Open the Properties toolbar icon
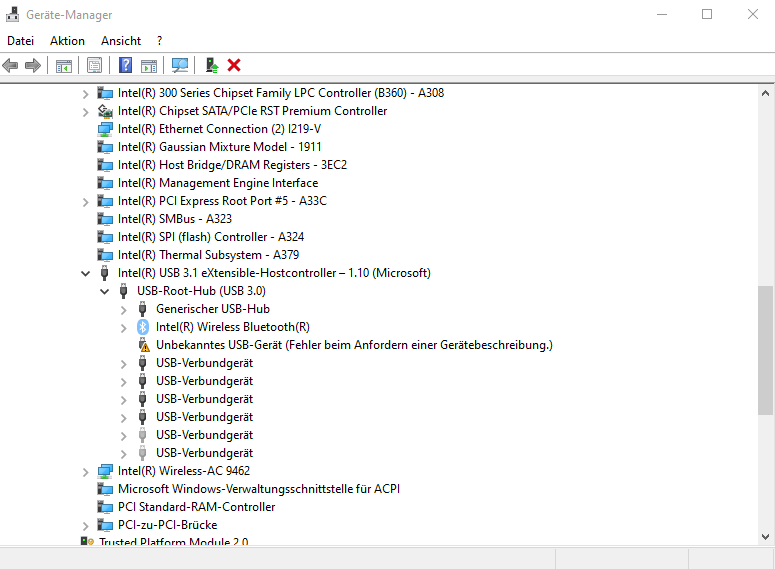The height and width of the screenshot is (569, 775). point(94,65)
